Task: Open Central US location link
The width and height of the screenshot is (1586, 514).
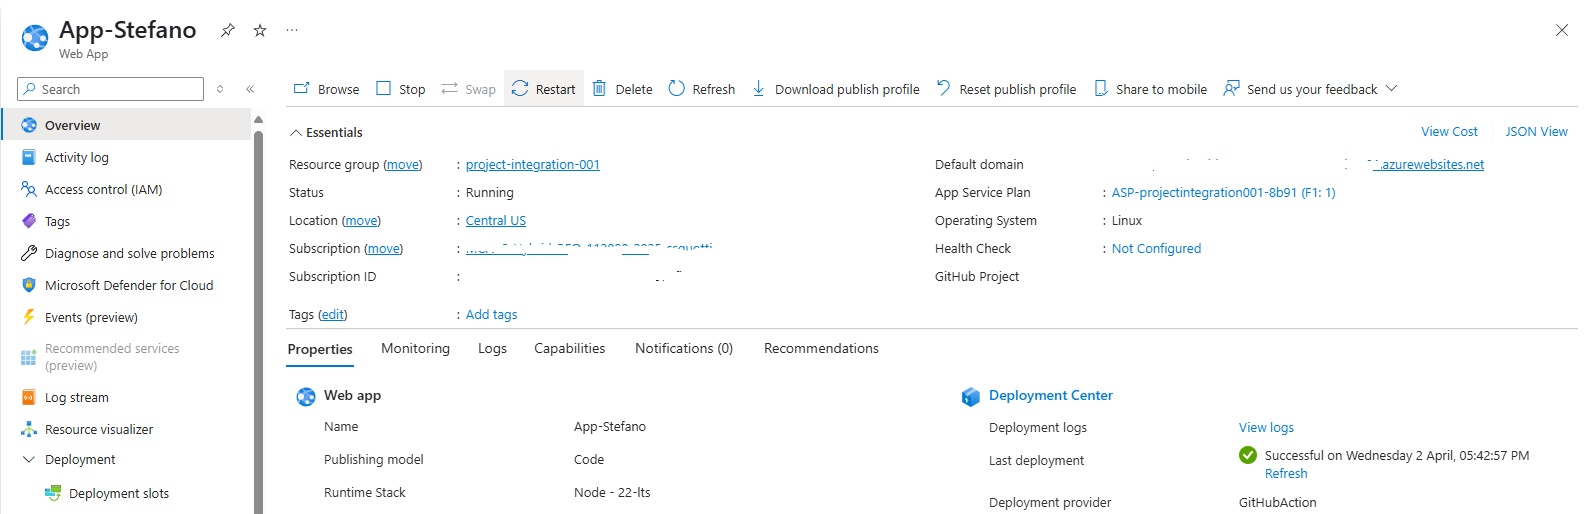Action: 496,220
